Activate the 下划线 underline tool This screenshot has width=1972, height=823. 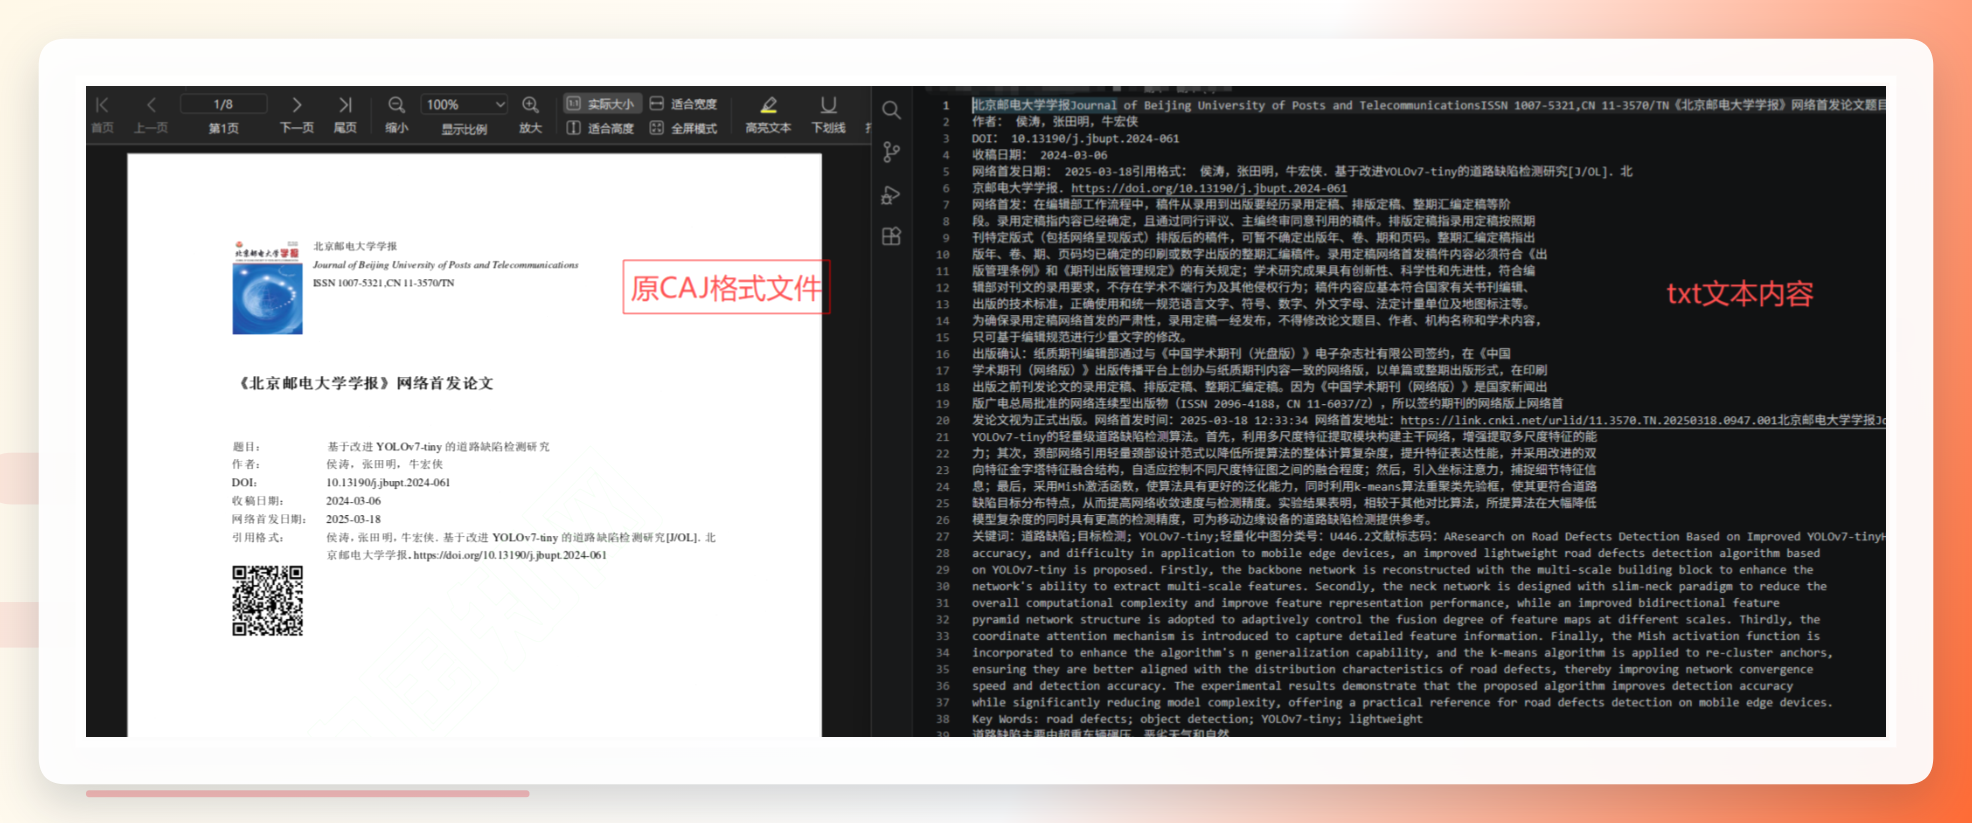click(829, 114)
